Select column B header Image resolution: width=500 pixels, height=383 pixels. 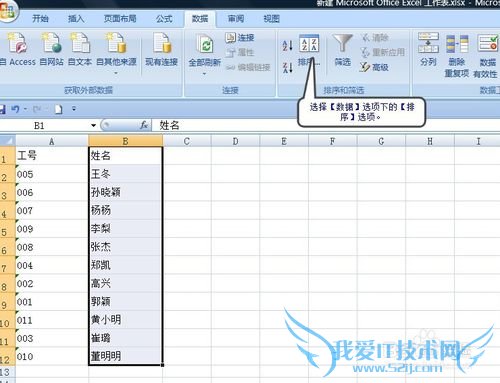(x=126, y=141)
